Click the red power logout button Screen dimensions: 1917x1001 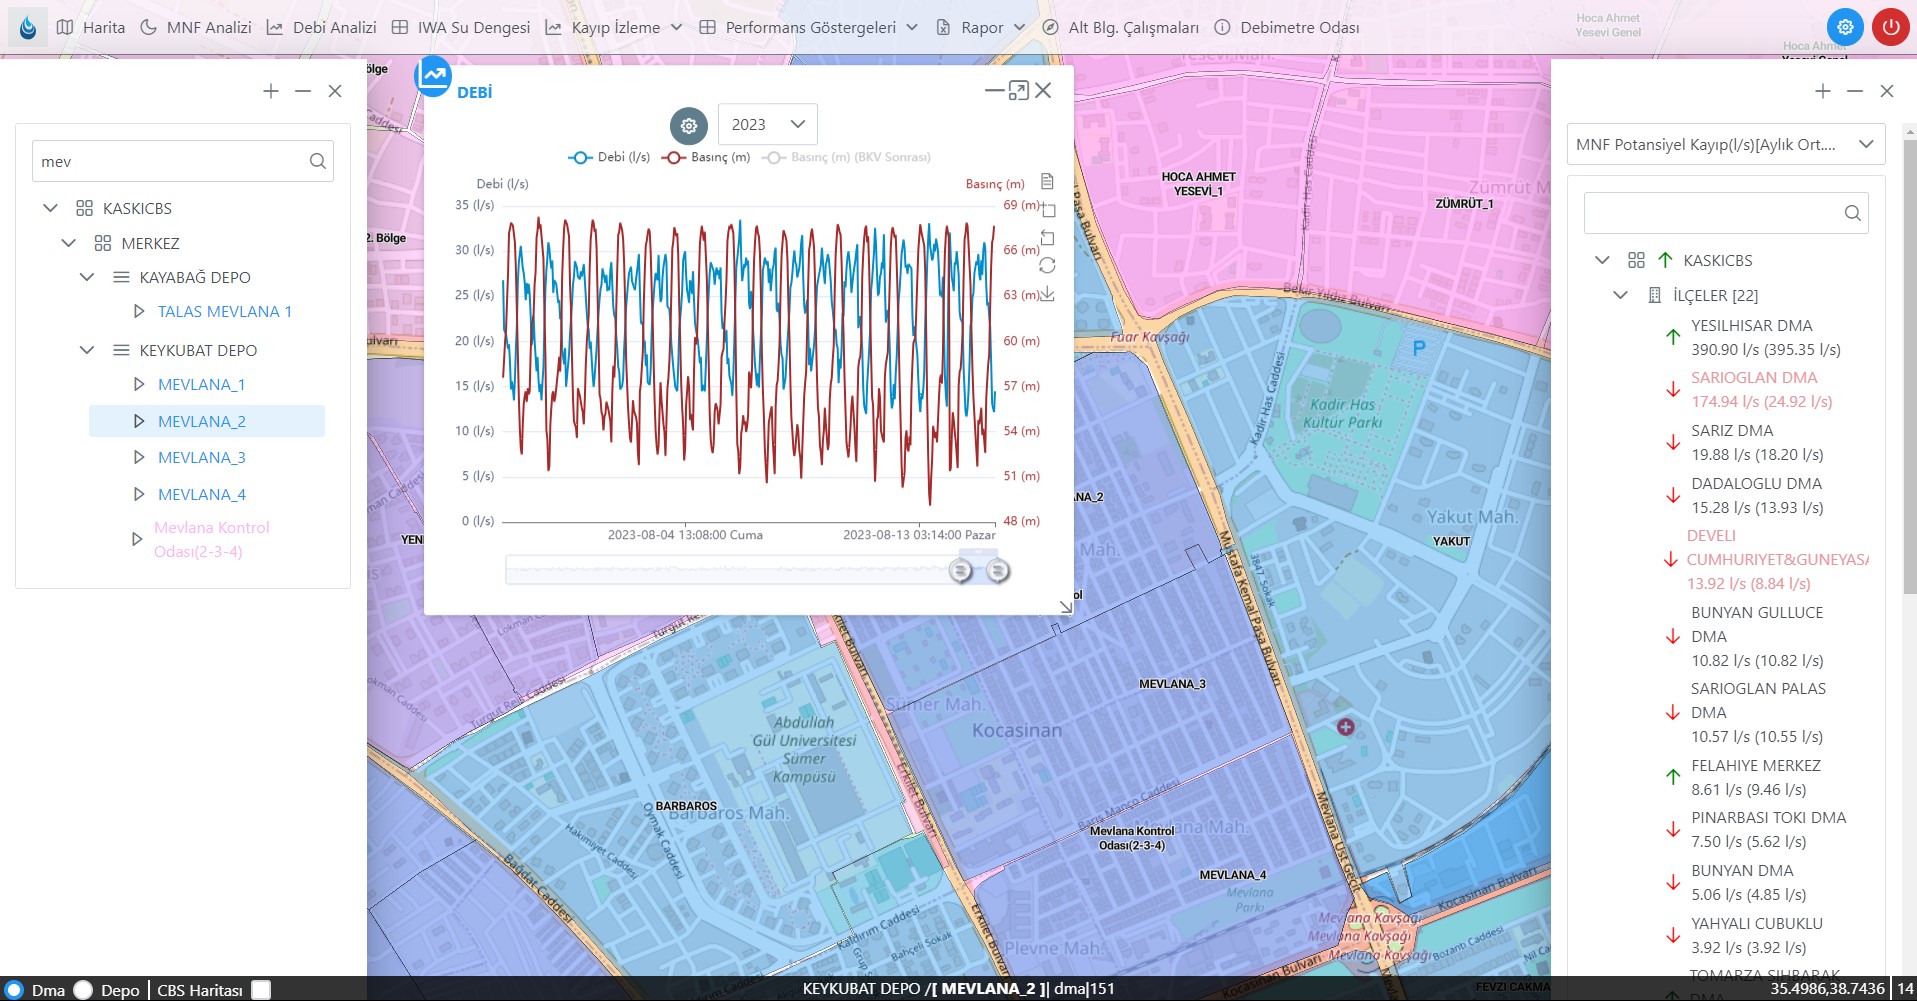click(x=1890, y=28)
